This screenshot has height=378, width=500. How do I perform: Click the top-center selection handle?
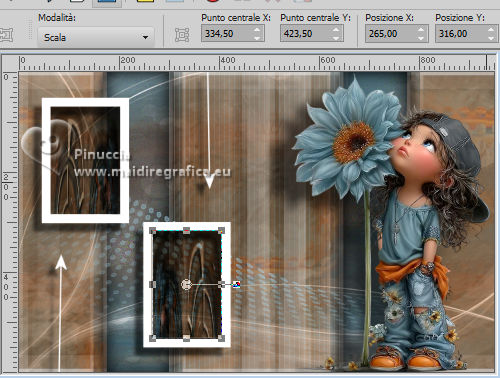pyautogui.click(x=187, y=231)
